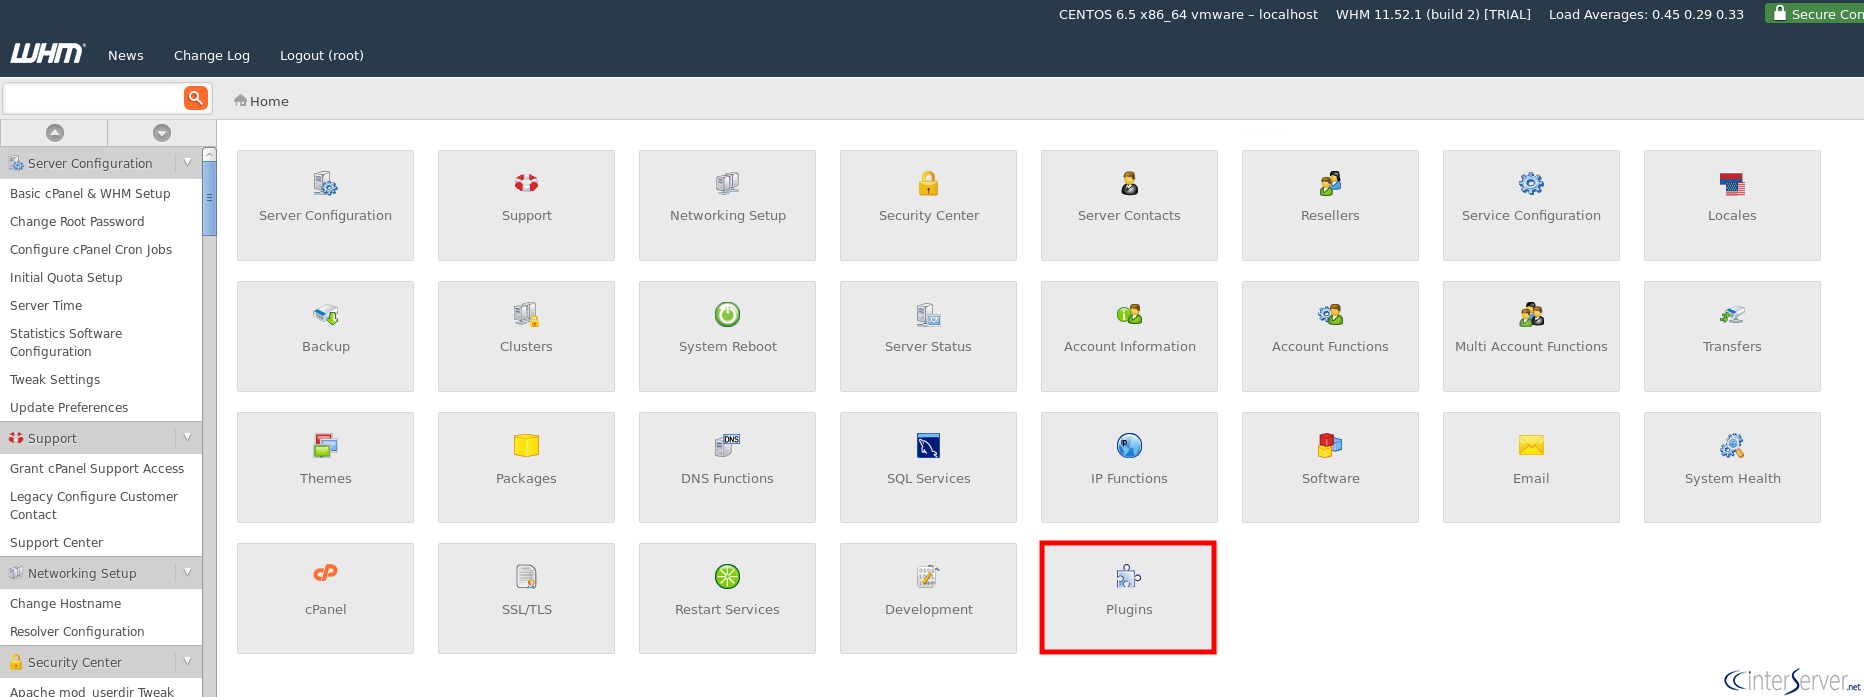
Task: Open the System Reboot power tile
Action: click(727, 336)
